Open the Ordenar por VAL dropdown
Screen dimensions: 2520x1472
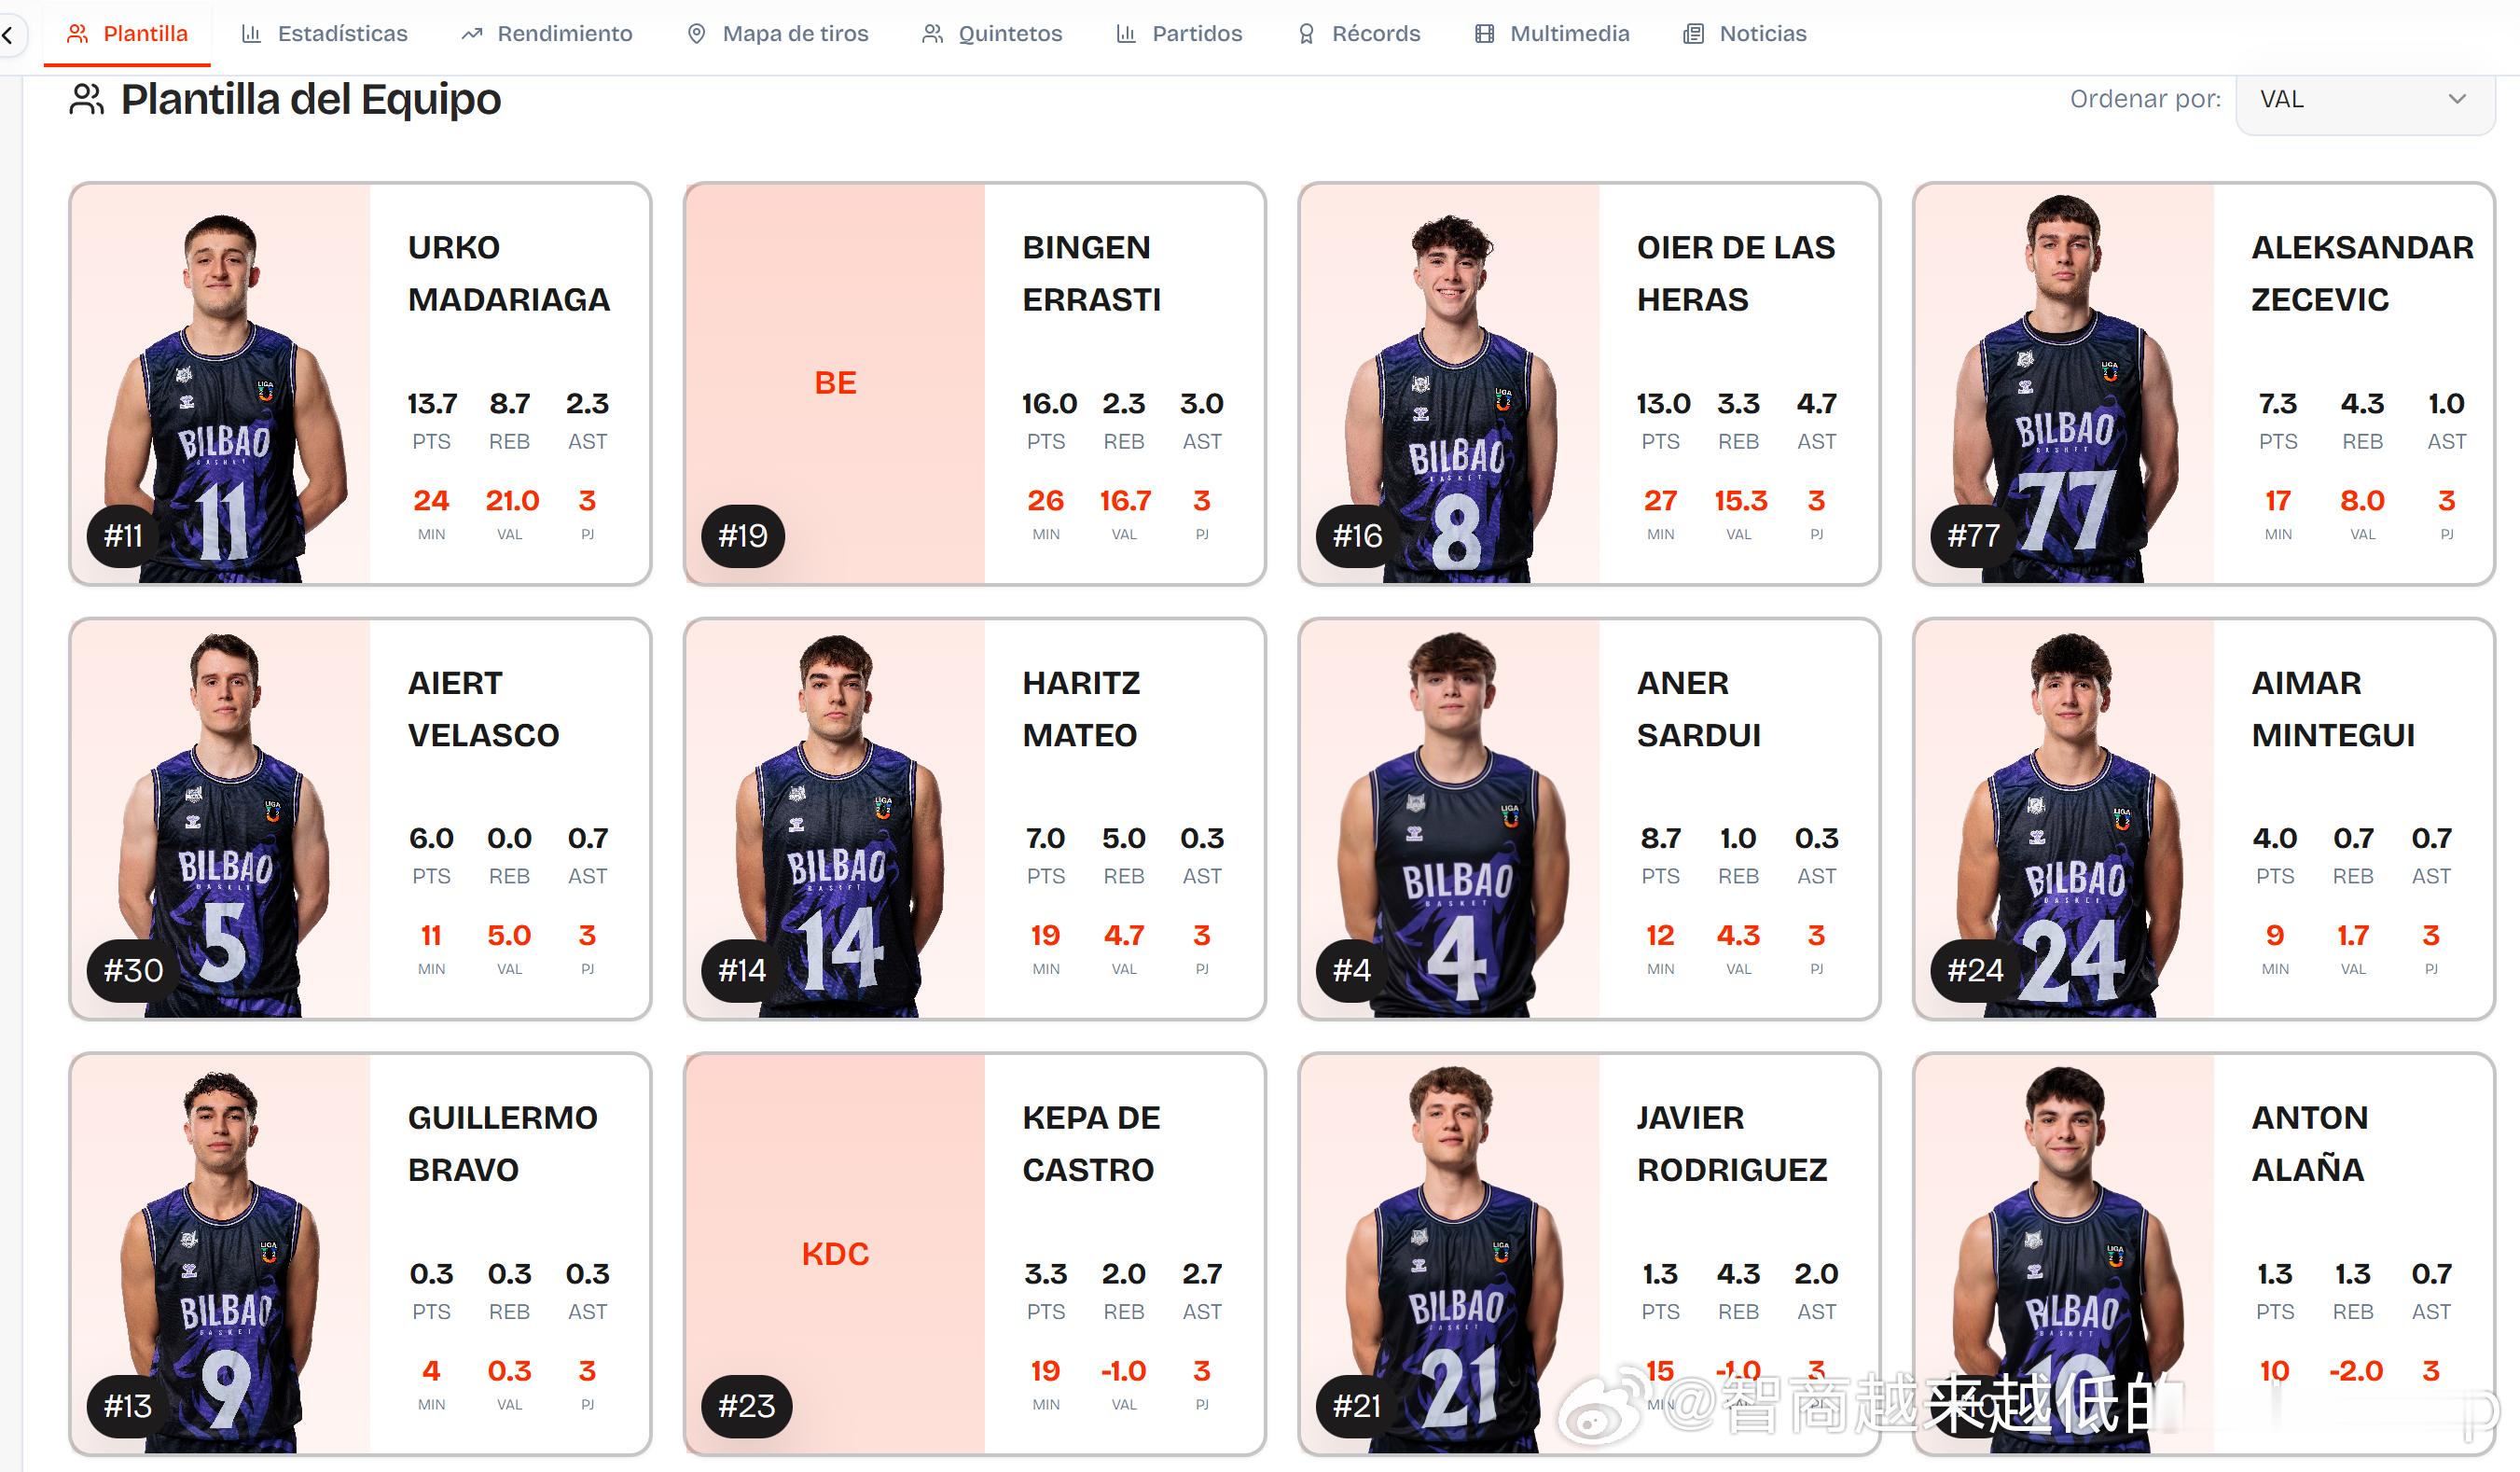click(x=2364, y=100)
